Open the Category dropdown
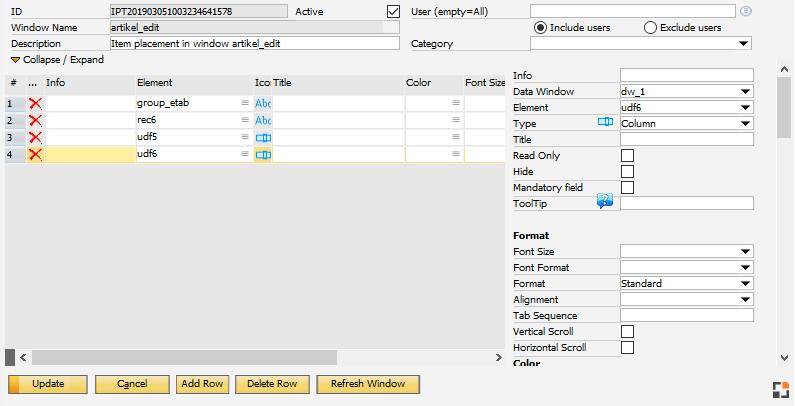The height and width of the screenshot is (406, 795). 743,44
